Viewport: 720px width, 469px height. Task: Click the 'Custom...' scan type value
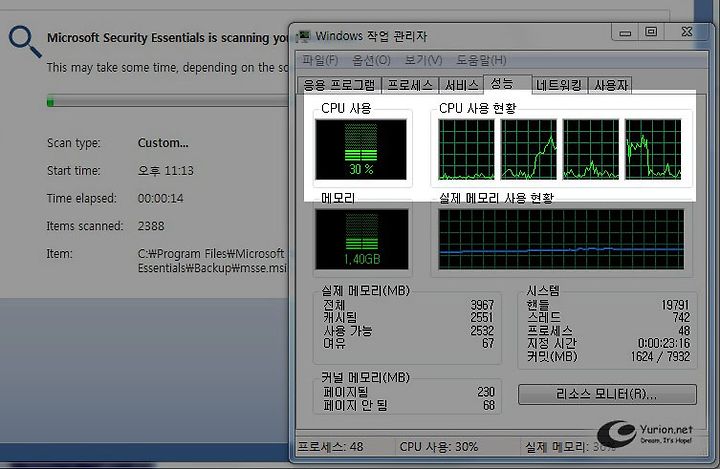pyautogui.click(x=163, y=143)
